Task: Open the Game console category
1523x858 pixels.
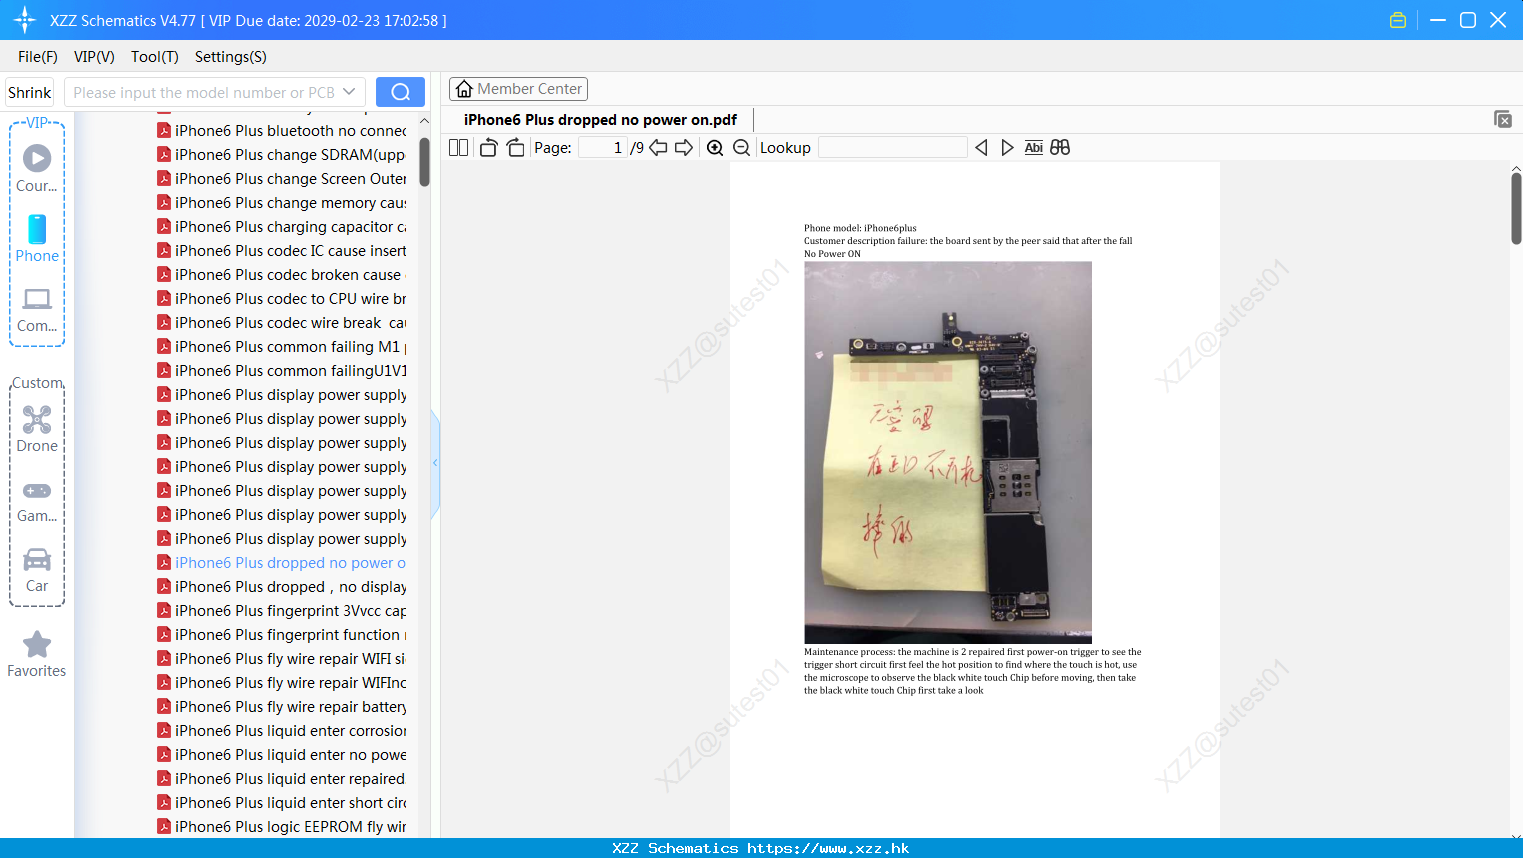Action: (x=37, y=501)
